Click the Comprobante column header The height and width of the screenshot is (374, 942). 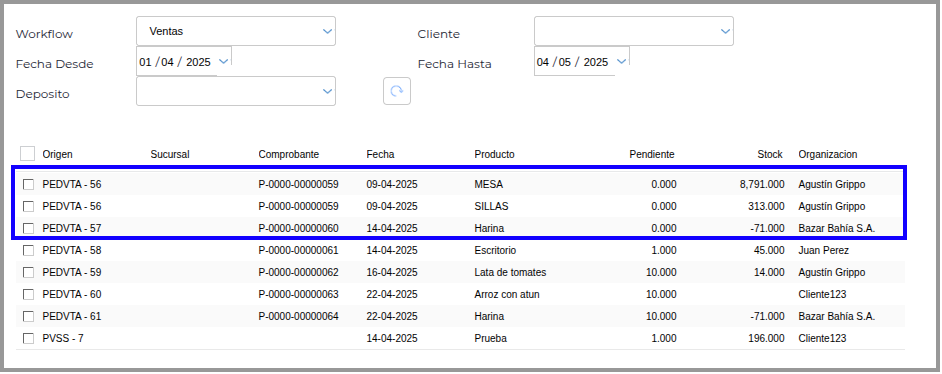click(x=288, y=154)
